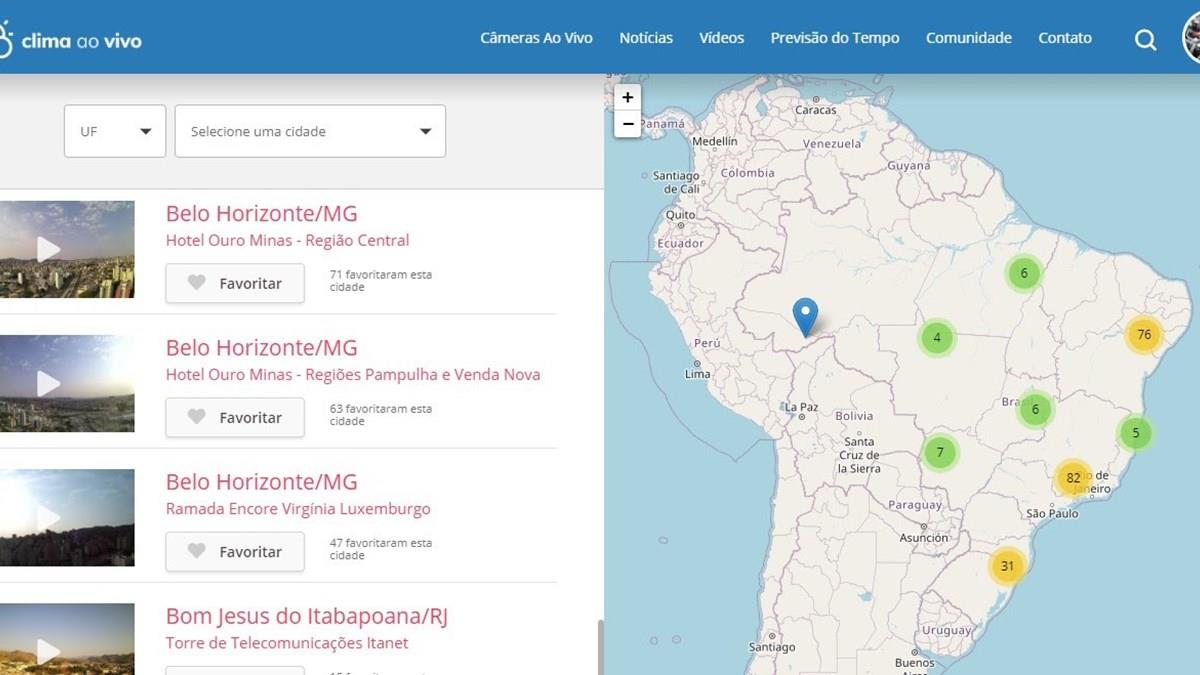Image resolution: width=1200 pixels, height=675 pixels.
Task: Open the Bom Jesus do Itabapoana/RJ link
Action: (x=306, y=615)
